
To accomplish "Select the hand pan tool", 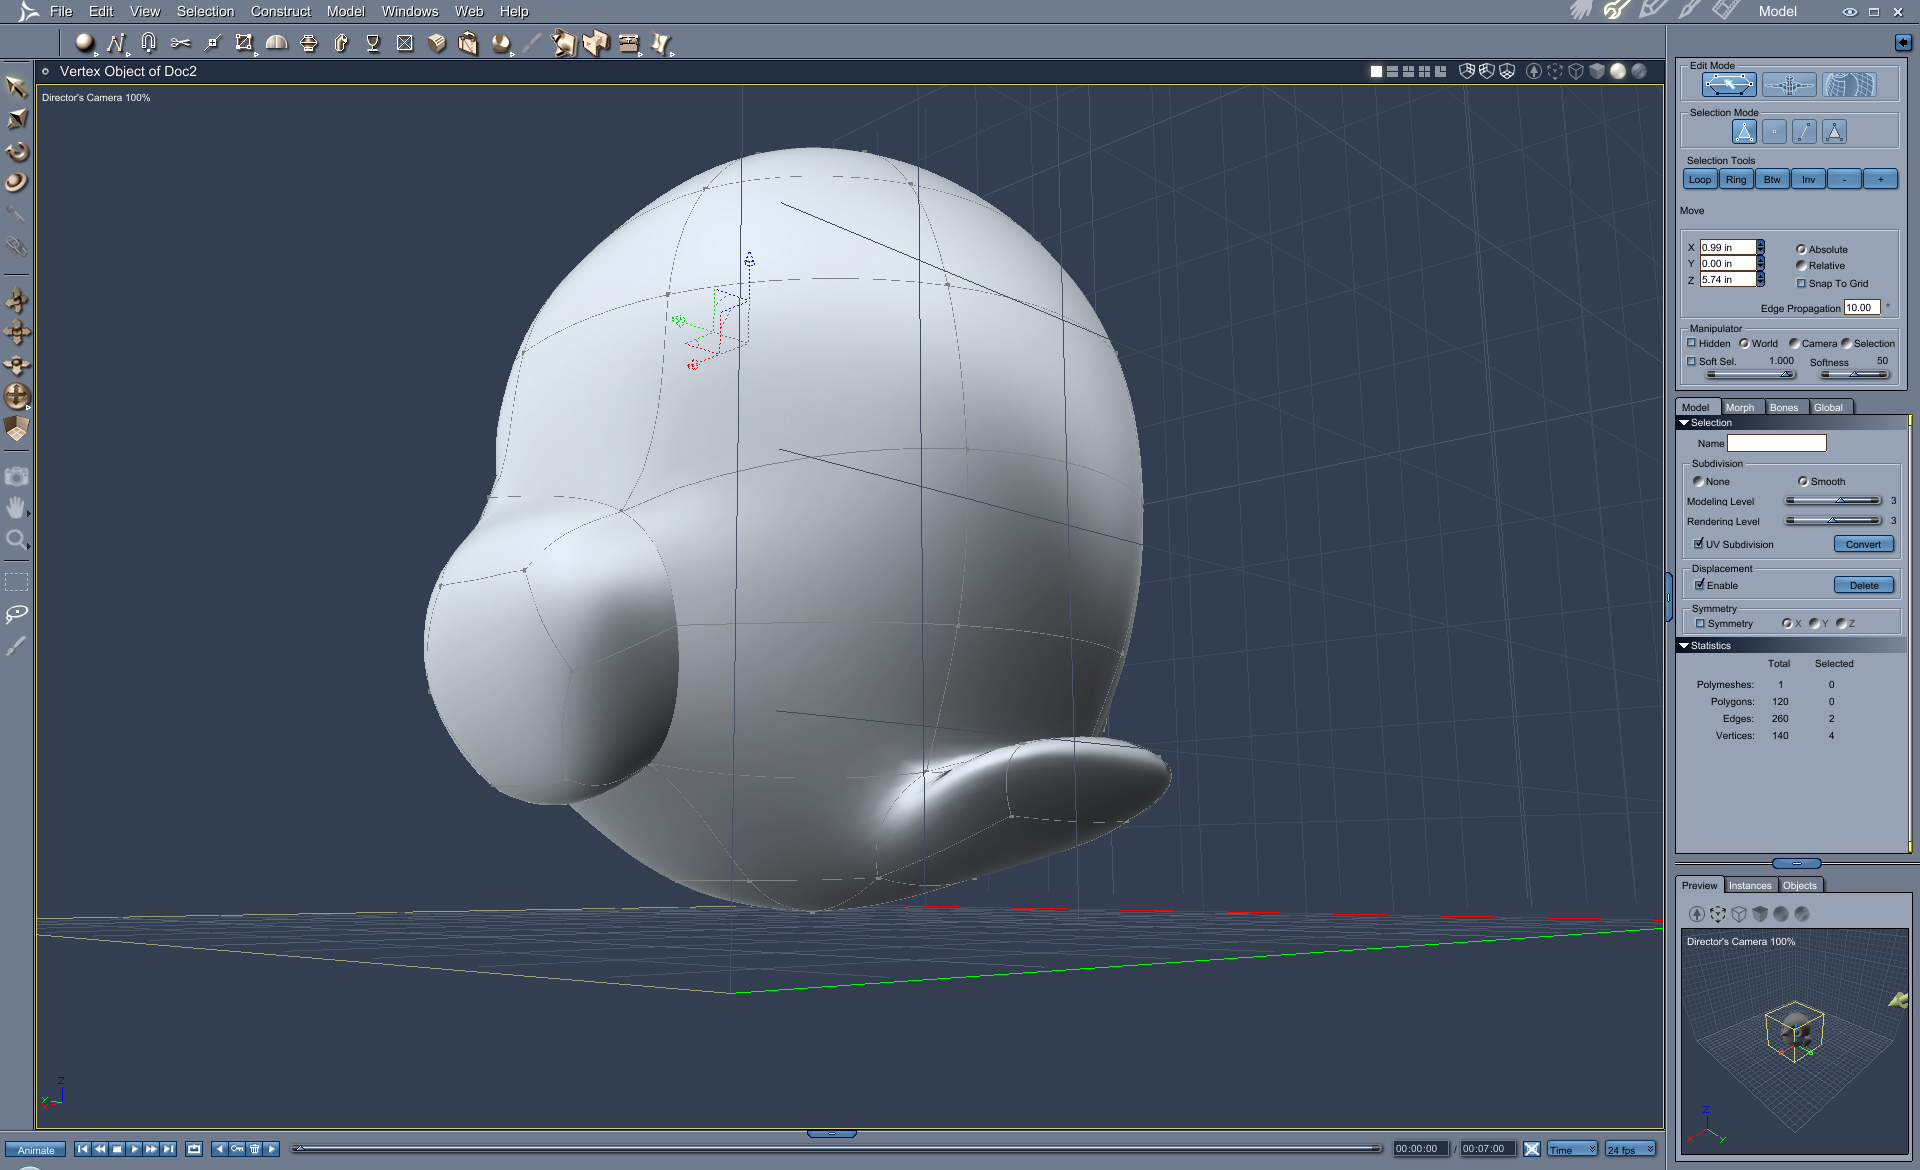I will (x=16, y=508).
